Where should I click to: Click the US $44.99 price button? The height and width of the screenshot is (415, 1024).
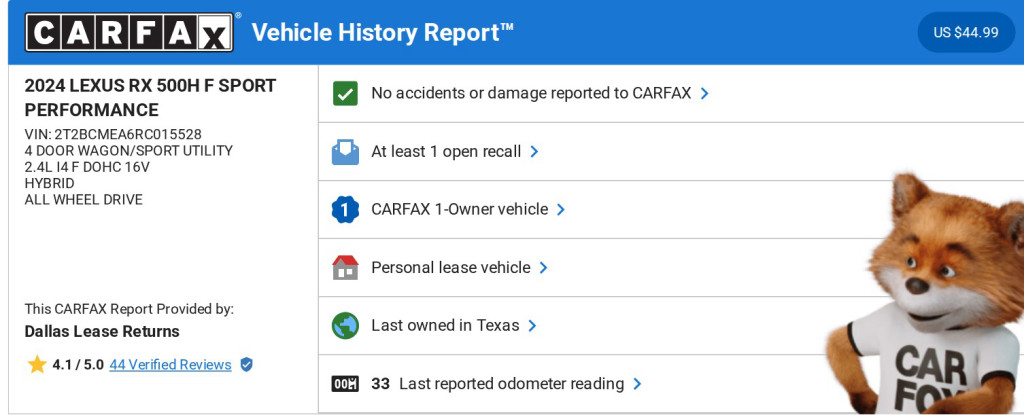click(x=965, y=32)
